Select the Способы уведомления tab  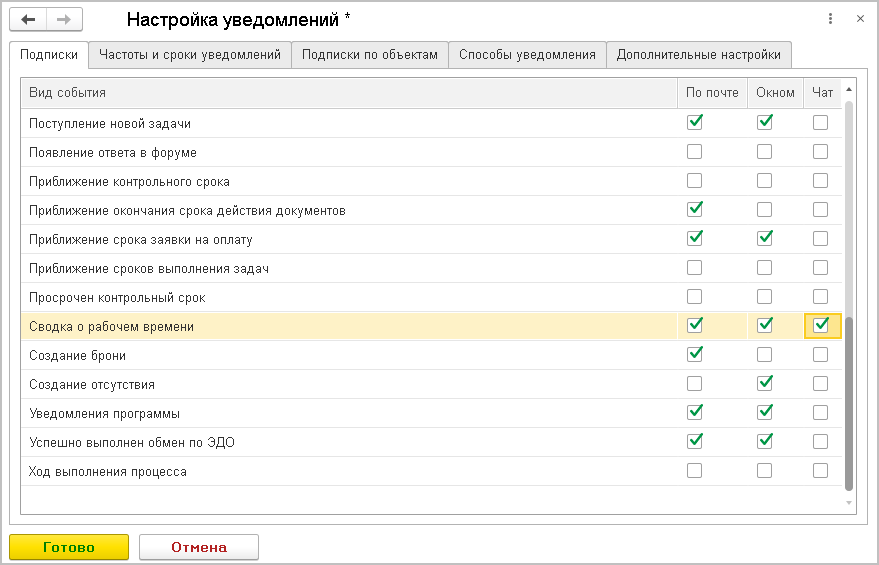[x=527, y=55]
